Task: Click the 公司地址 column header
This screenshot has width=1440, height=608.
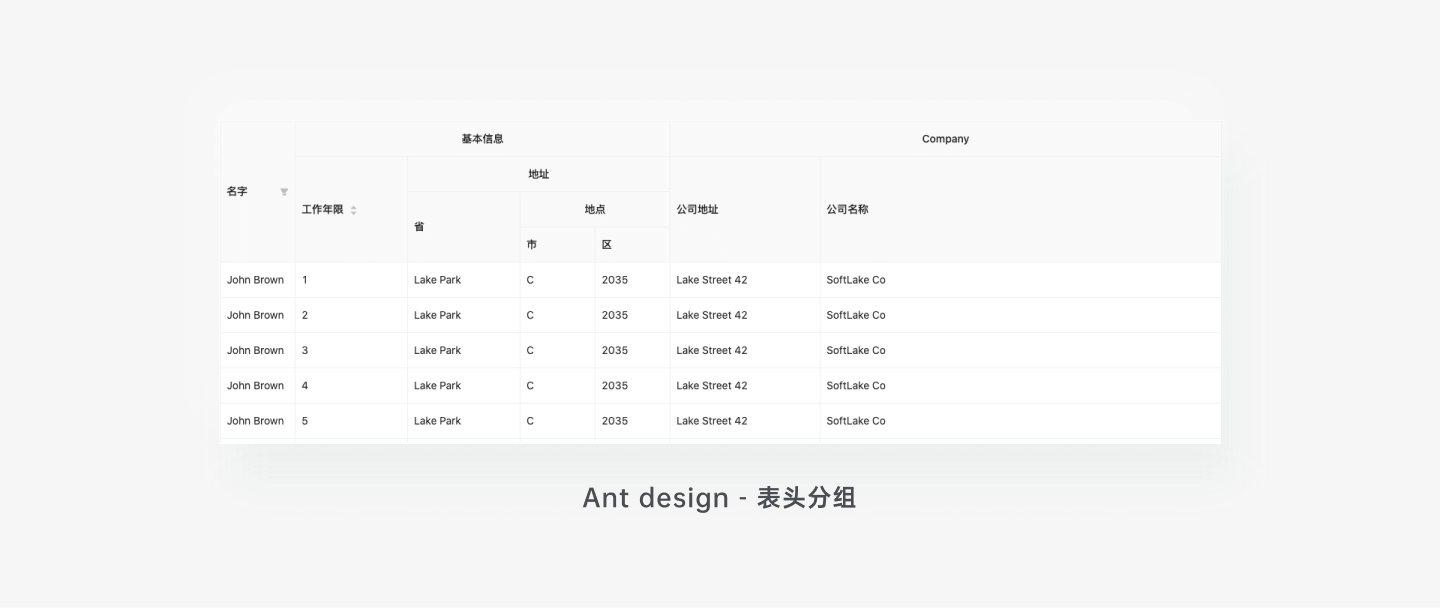Action: click(697, 210)
